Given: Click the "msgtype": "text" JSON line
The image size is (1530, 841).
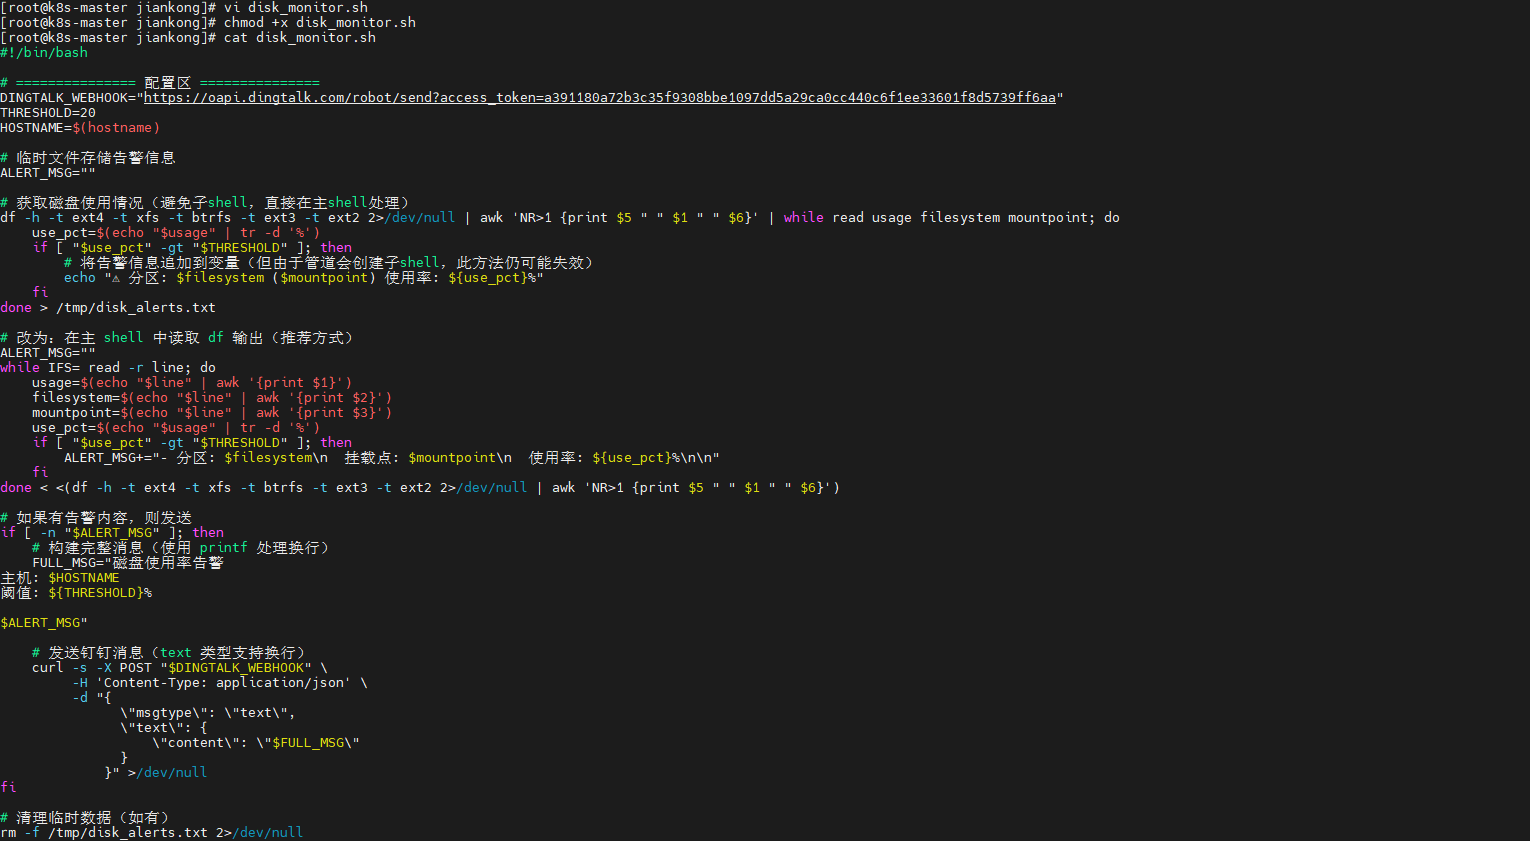Looking at the screenshot, I should click(208, 713).
